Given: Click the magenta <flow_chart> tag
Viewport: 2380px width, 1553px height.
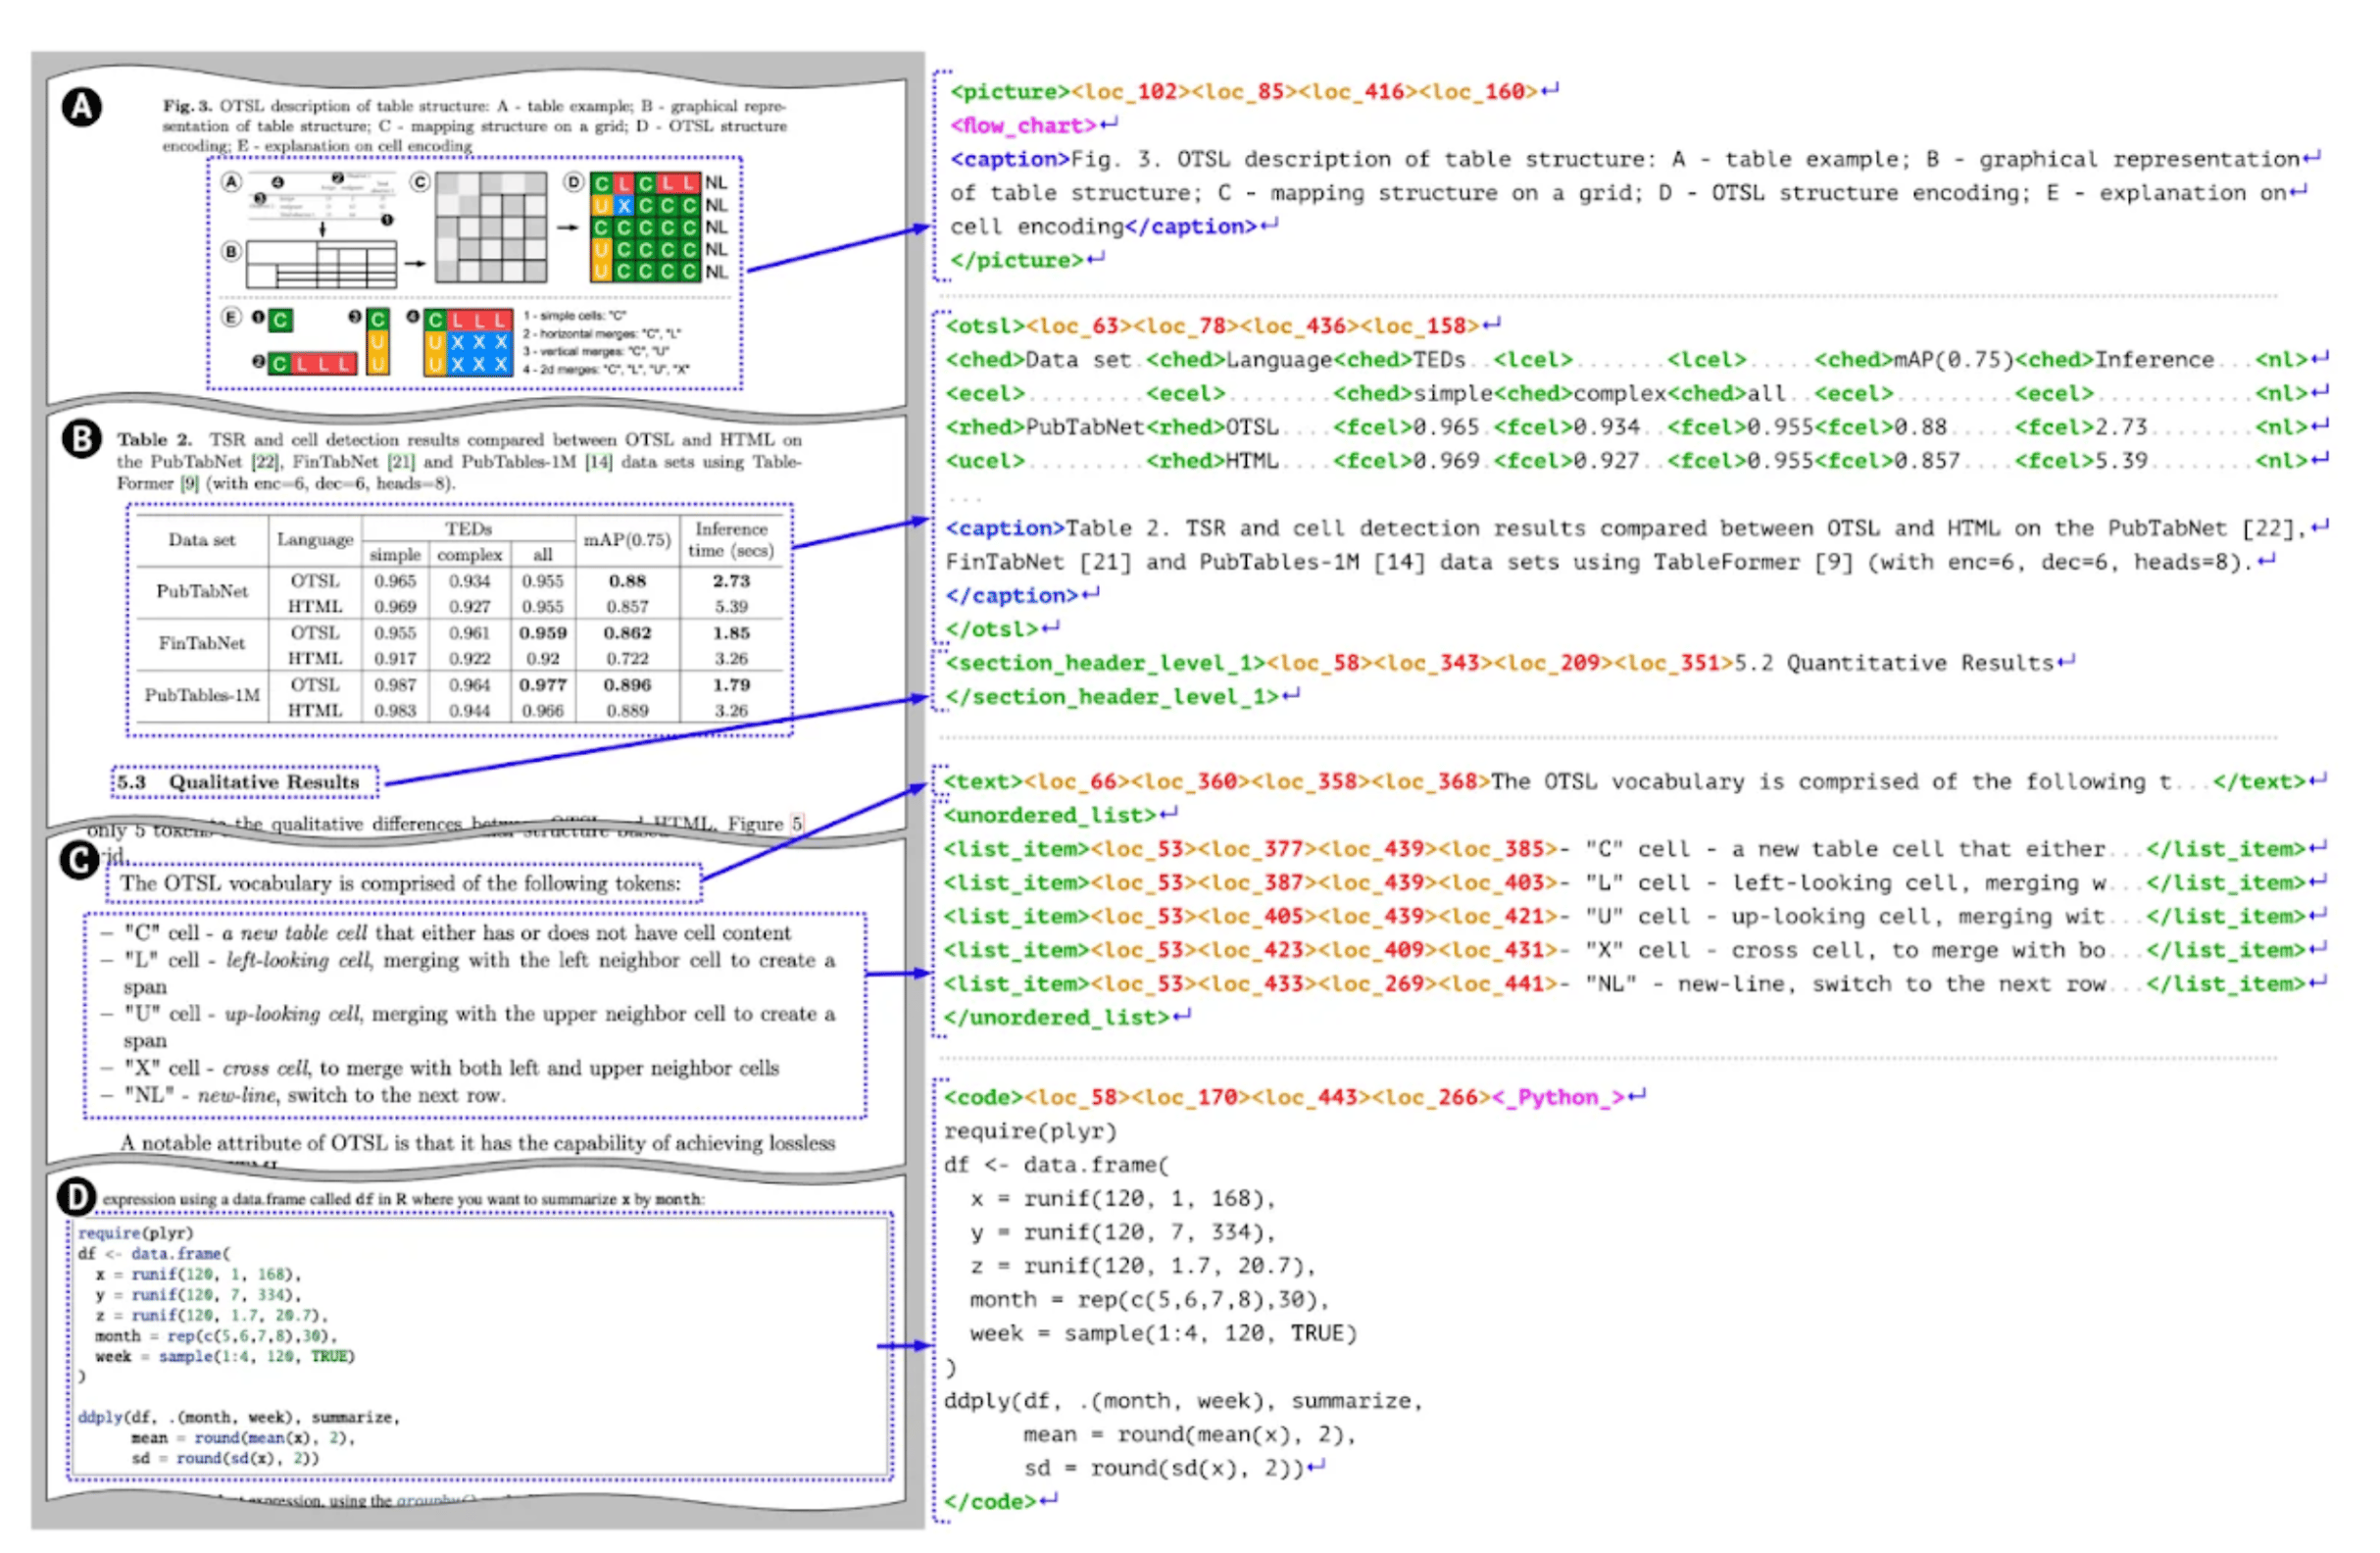Looking at the screenshot, I should coord(1023,125).
